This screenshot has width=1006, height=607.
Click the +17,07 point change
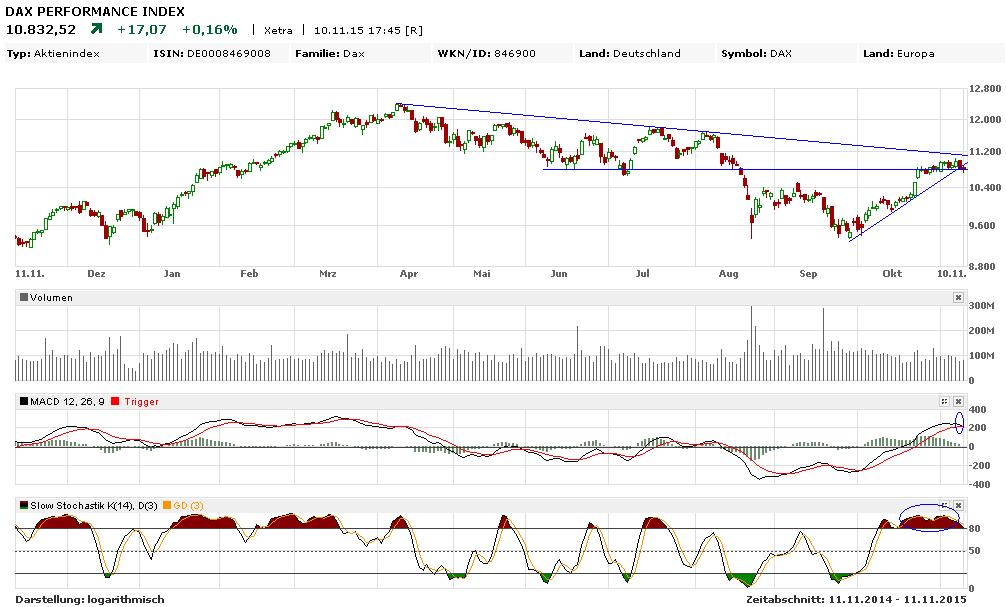[x=142, y=30]
